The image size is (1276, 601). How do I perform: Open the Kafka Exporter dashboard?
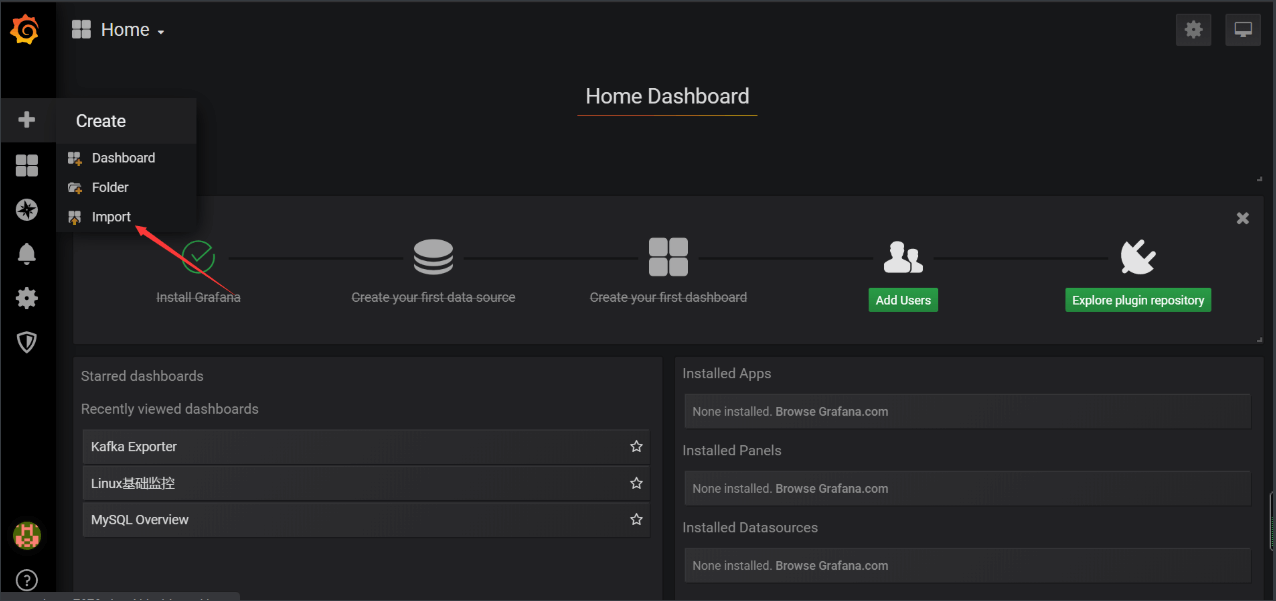point(366,446)
